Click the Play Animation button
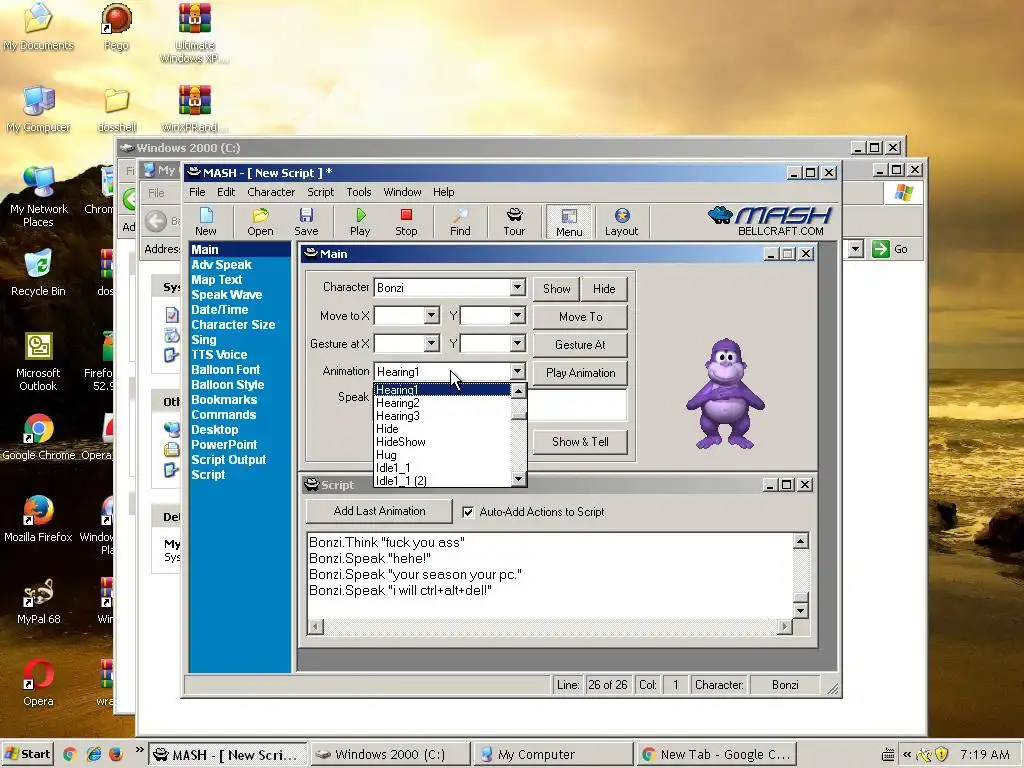Image resolution: width=1024 pixels, height=768 pixels. pos(580,373)
